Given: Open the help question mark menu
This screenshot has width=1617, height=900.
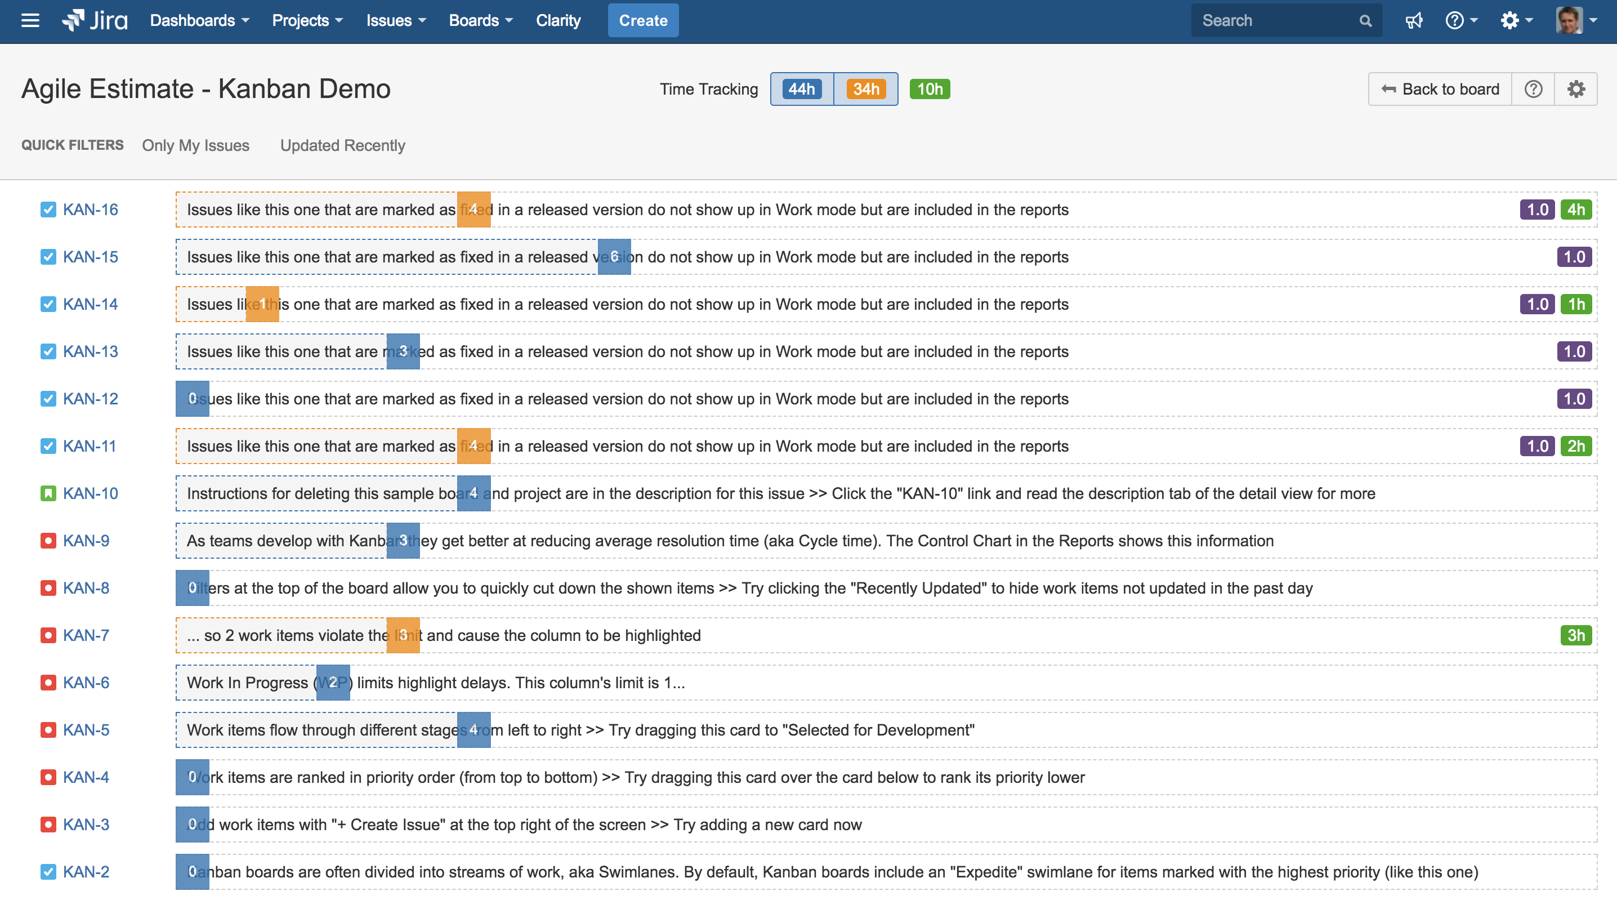Looking at the screenshot, I should 1461,21.
